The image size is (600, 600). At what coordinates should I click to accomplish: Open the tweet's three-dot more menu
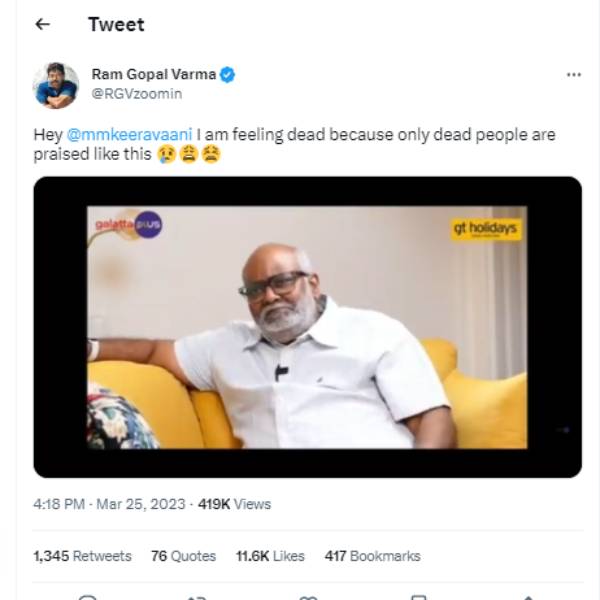pyautogui.click(x=573, y=75)
